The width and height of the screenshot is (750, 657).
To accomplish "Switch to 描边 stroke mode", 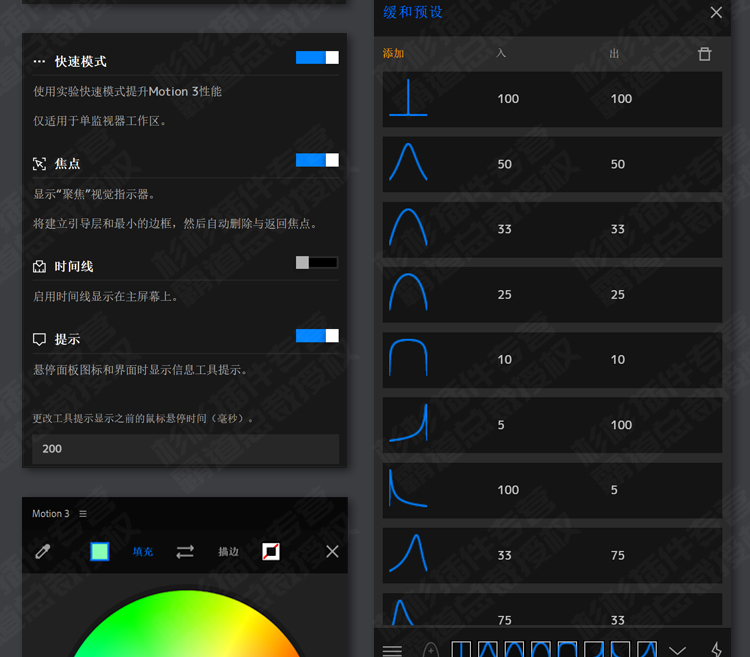I will point(228,552).
